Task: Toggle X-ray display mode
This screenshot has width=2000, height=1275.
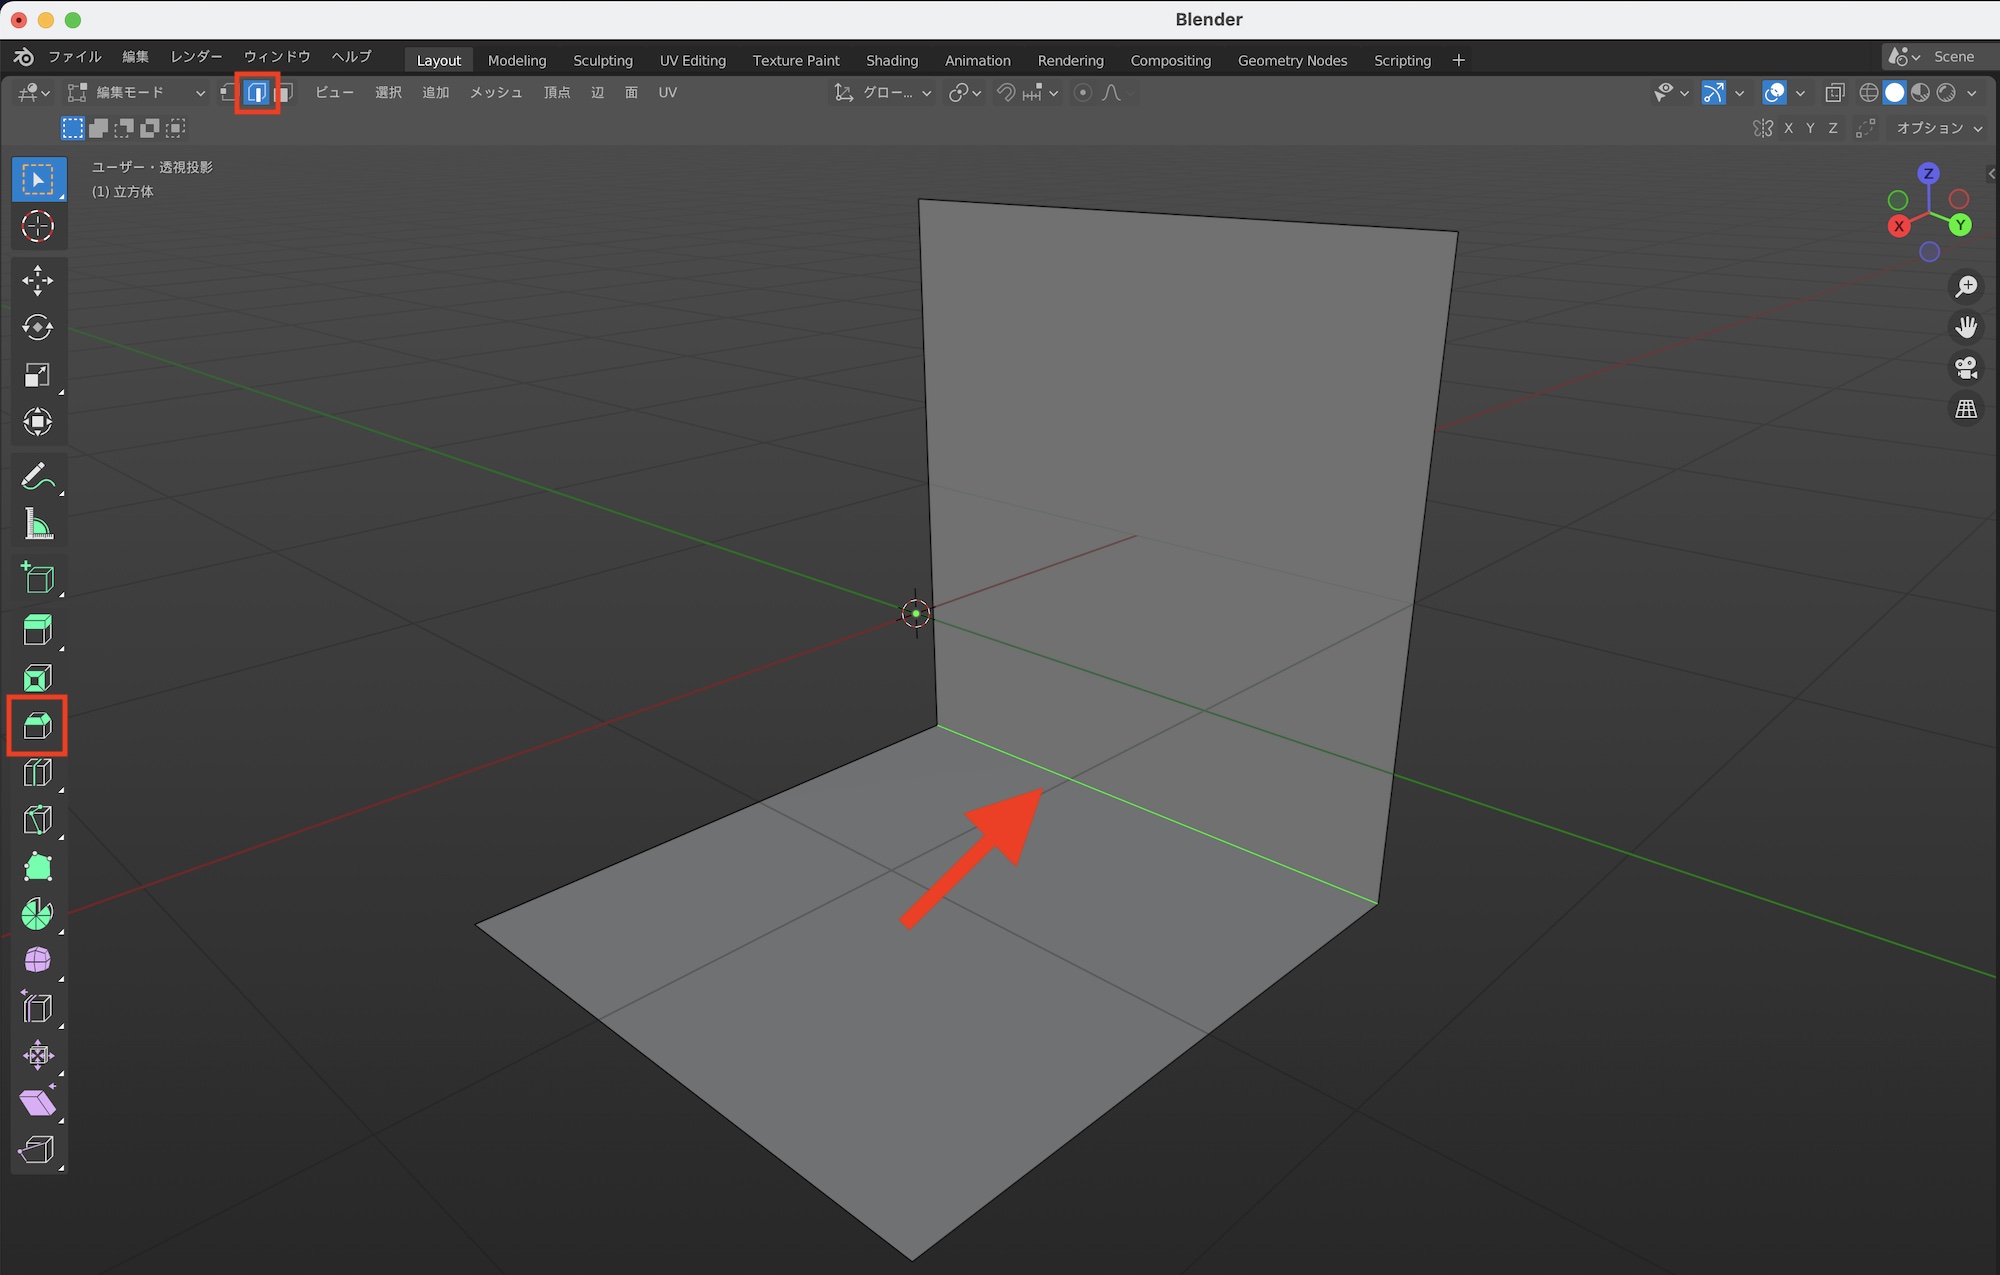Action: click(1834, 93)
